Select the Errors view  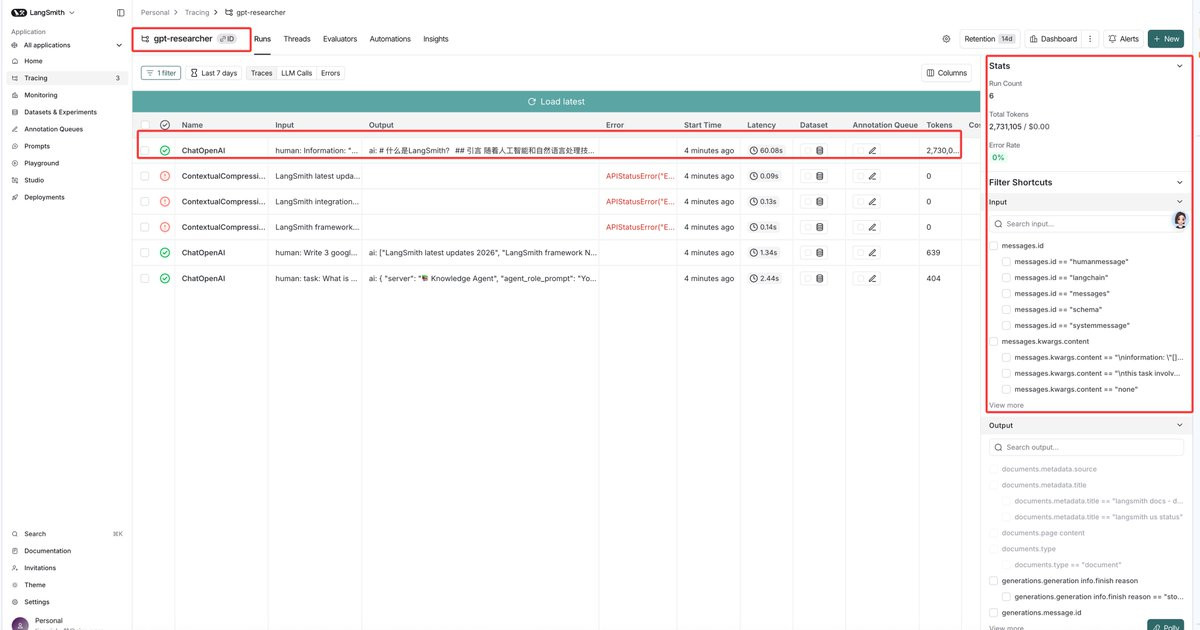pos(331,73)
